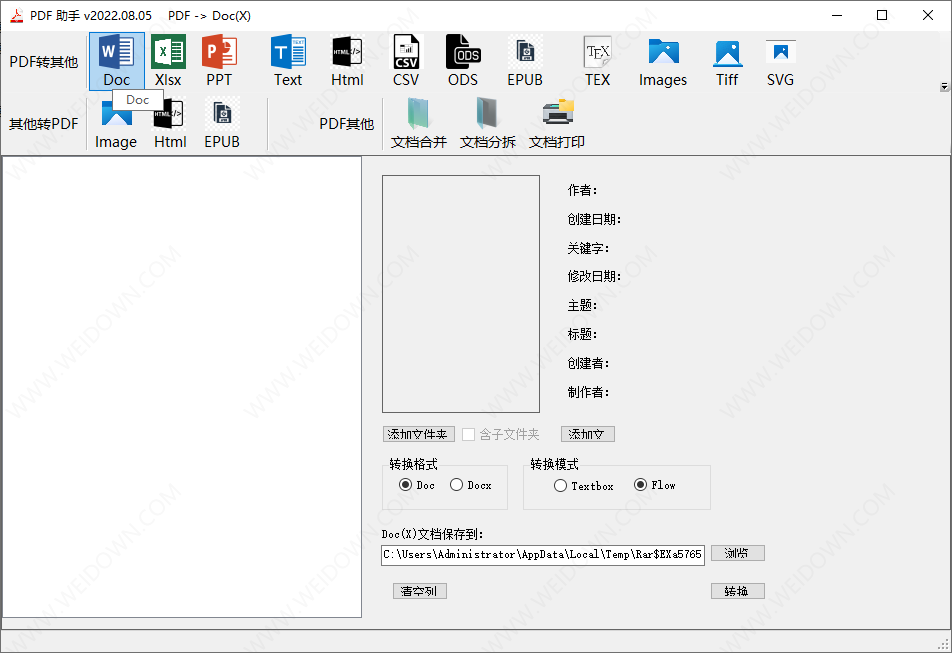Click the 制作者 metadata label

pos(588,392)
